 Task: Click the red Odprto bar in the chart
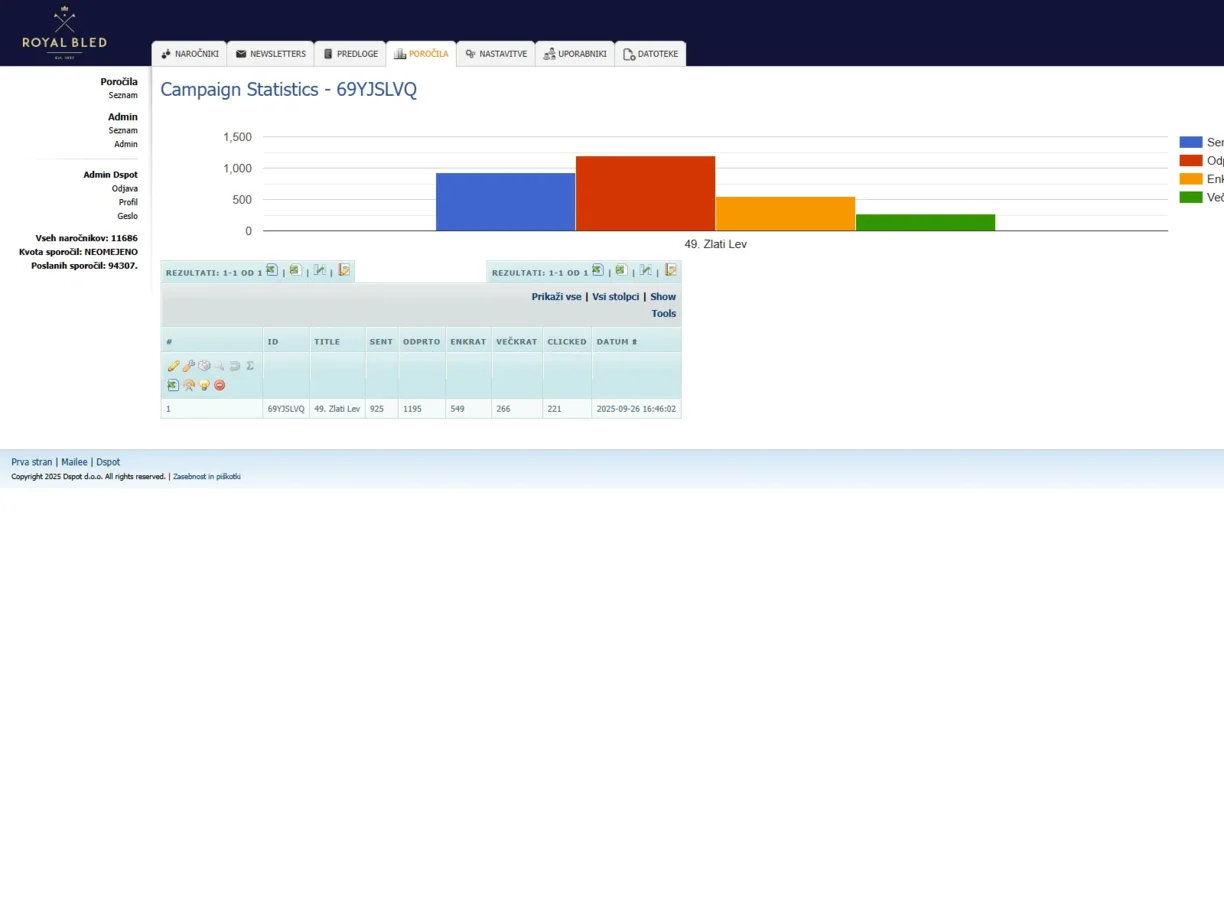[x=645, y=193]
